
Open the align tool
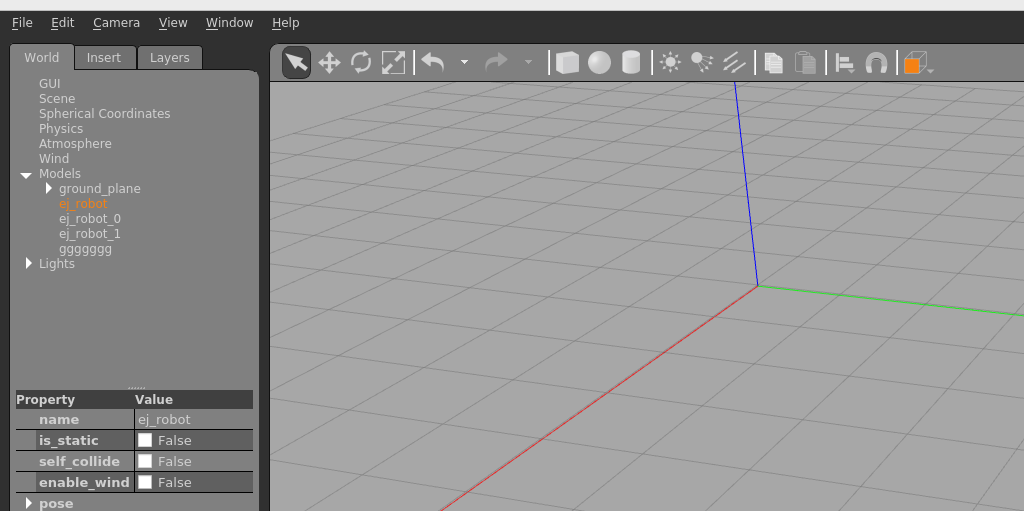[846, 63]
